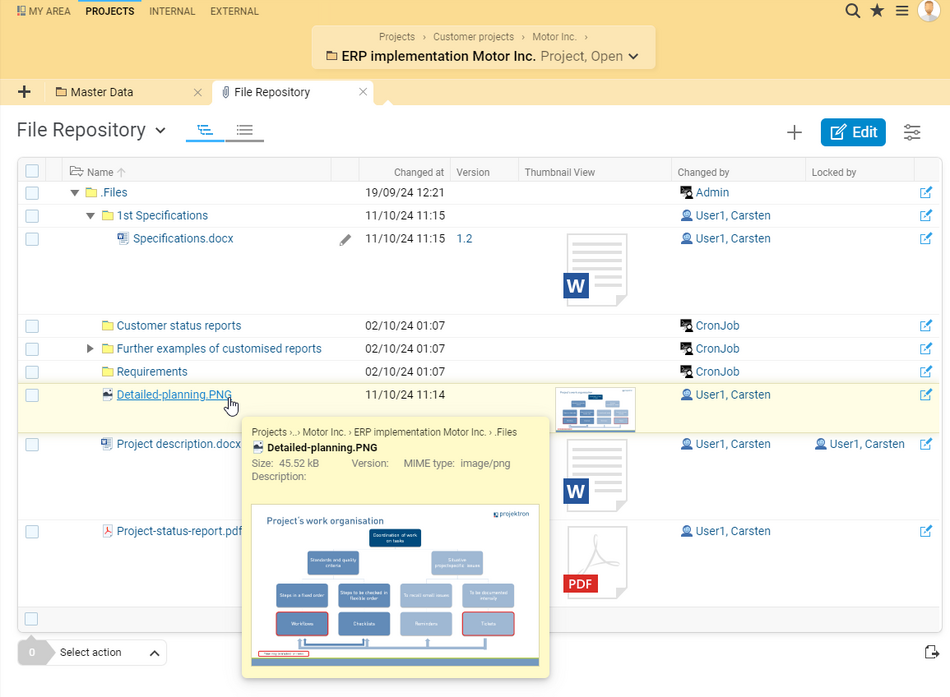The image size is (950, 697).
Task: Go to PROJECTS menu
Action: [110, 11]
